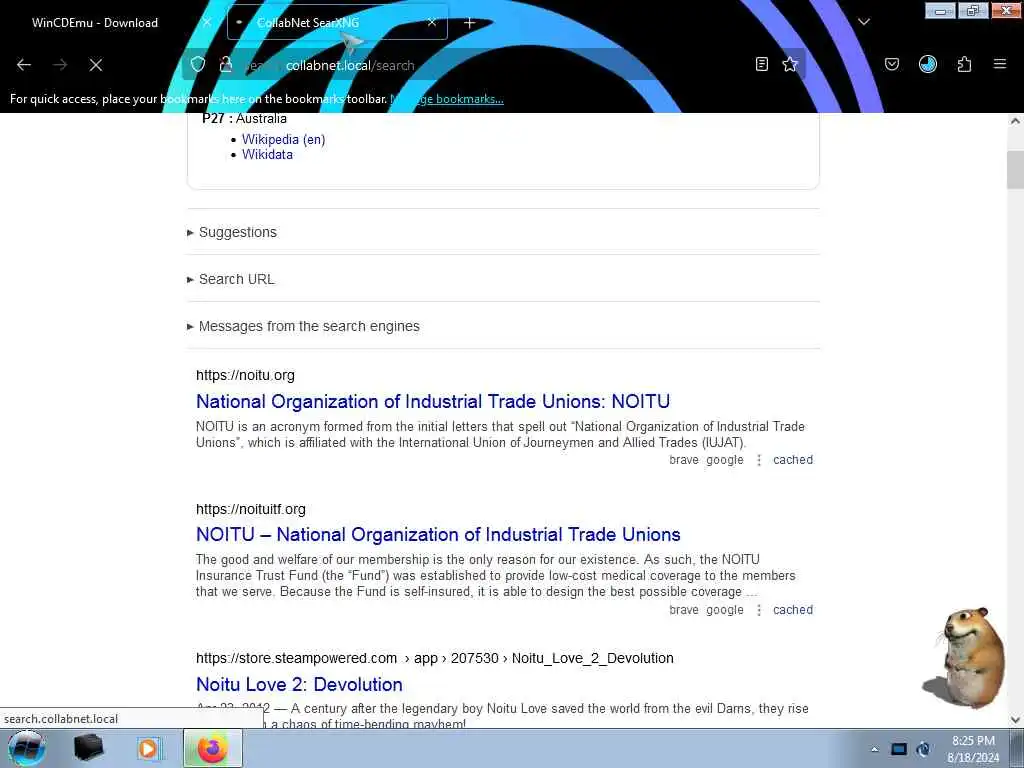Open the taskbar clock showing 8:25 PM
Image resolution: width=1024 pixels, height=768 pixels.
pyautogui.click(x=973, y=749)
